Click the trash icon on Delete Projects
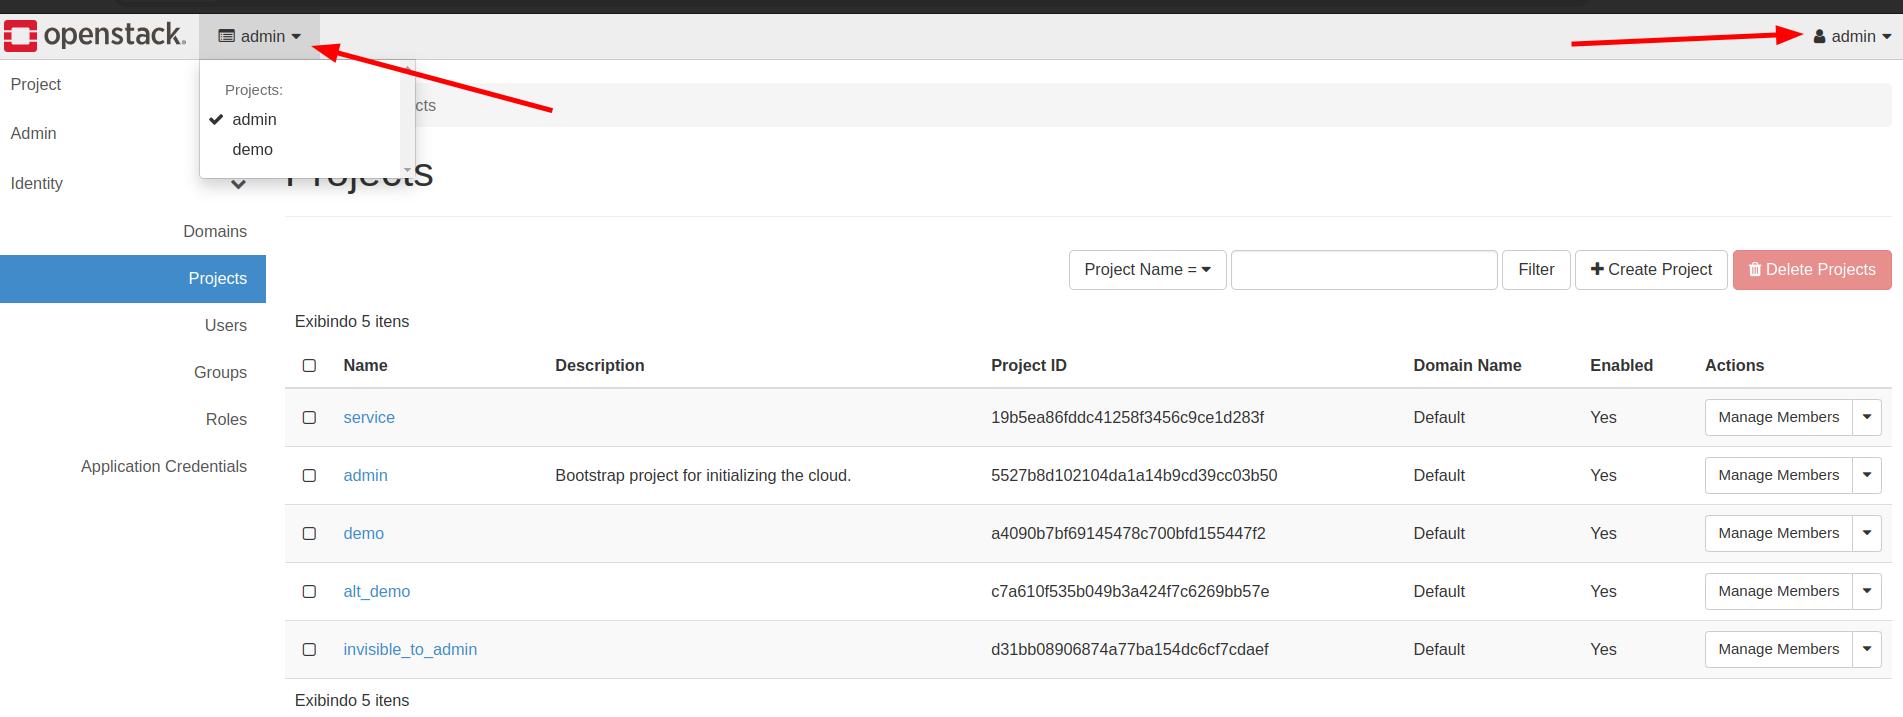1903x717 pixels. point(1754,270)
